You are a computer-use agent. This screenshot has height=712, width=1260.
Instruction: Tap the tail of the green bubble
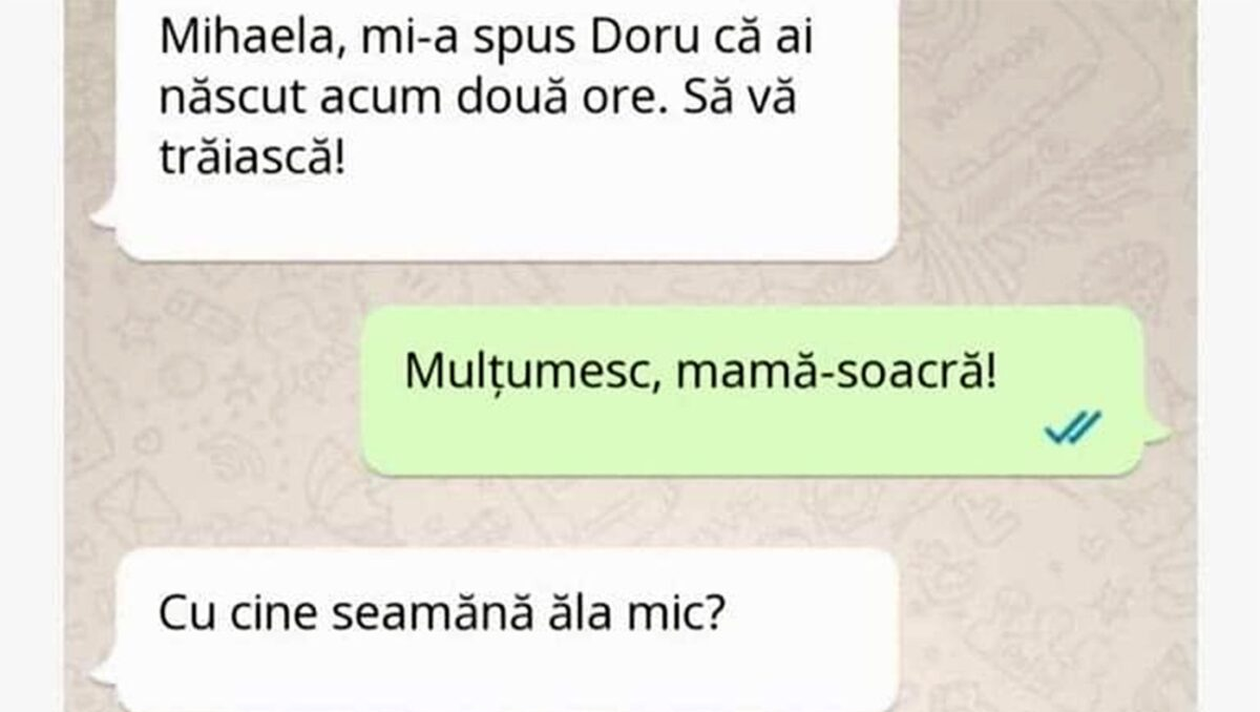(1157, 432)
